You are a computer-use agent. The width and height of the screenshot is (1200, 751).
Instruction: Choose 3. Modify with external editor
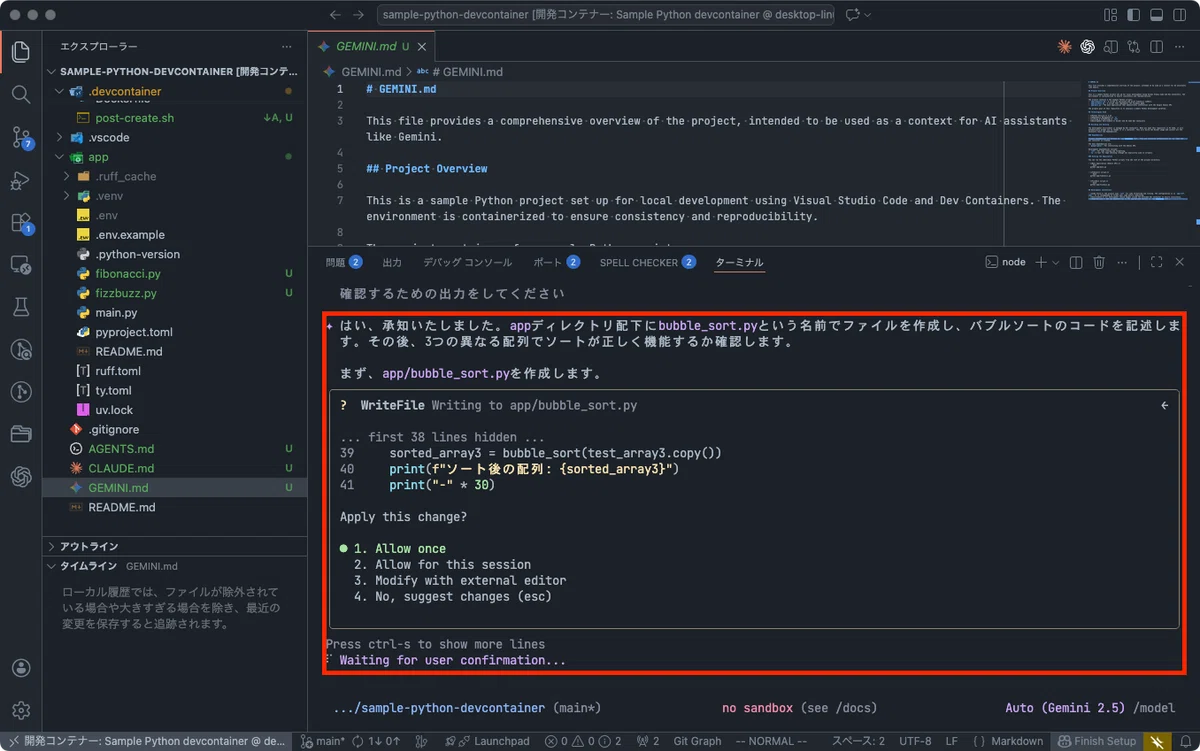pyautogui.click(x=460, y=580)
